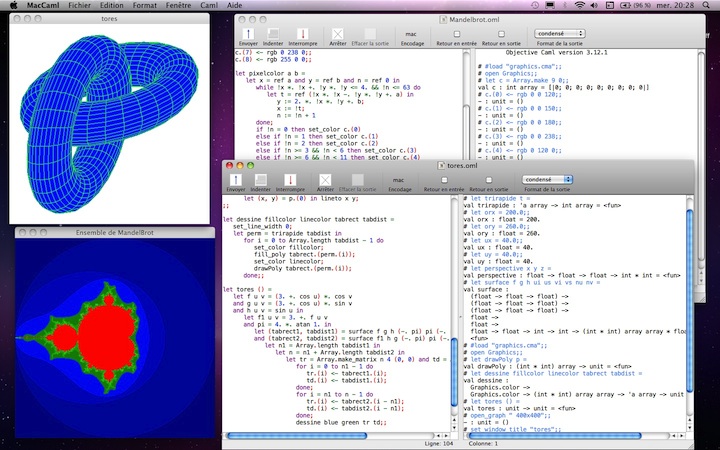Open Spotlight search magnifier
This screenshot has width=720, height=450.
click(706, 6)
